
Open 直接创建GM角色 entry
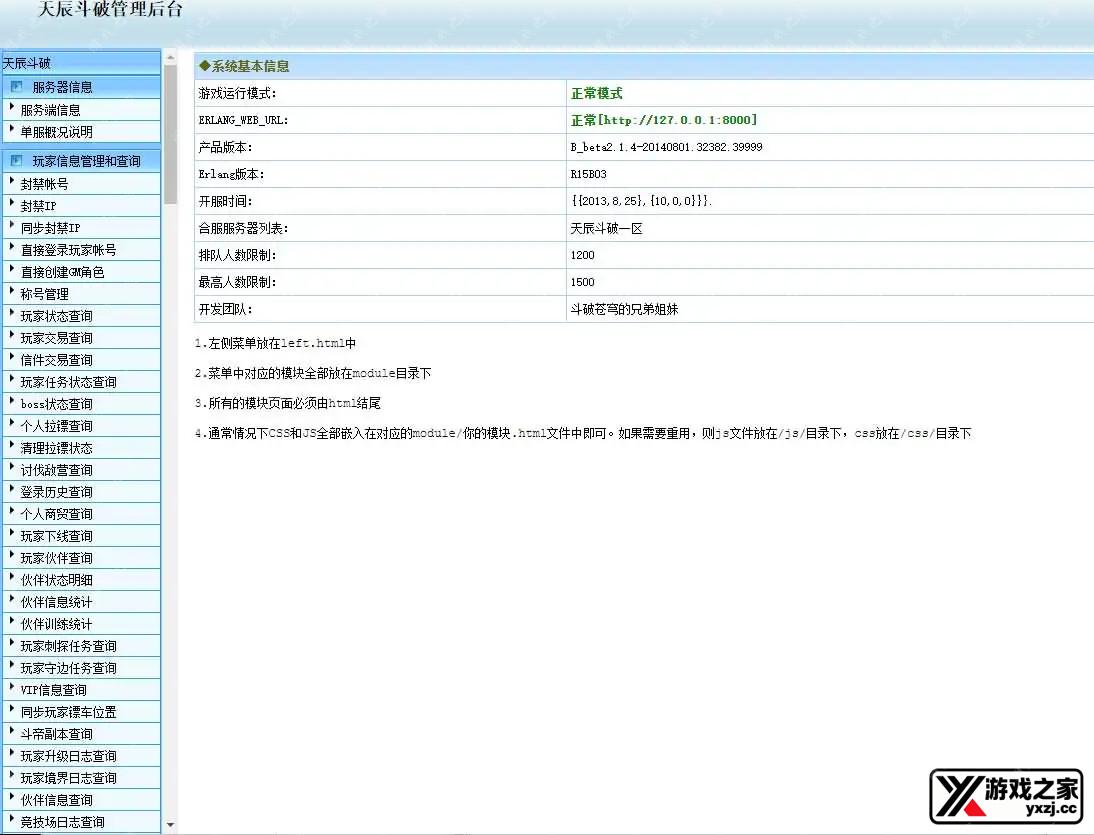coord(62,272)
